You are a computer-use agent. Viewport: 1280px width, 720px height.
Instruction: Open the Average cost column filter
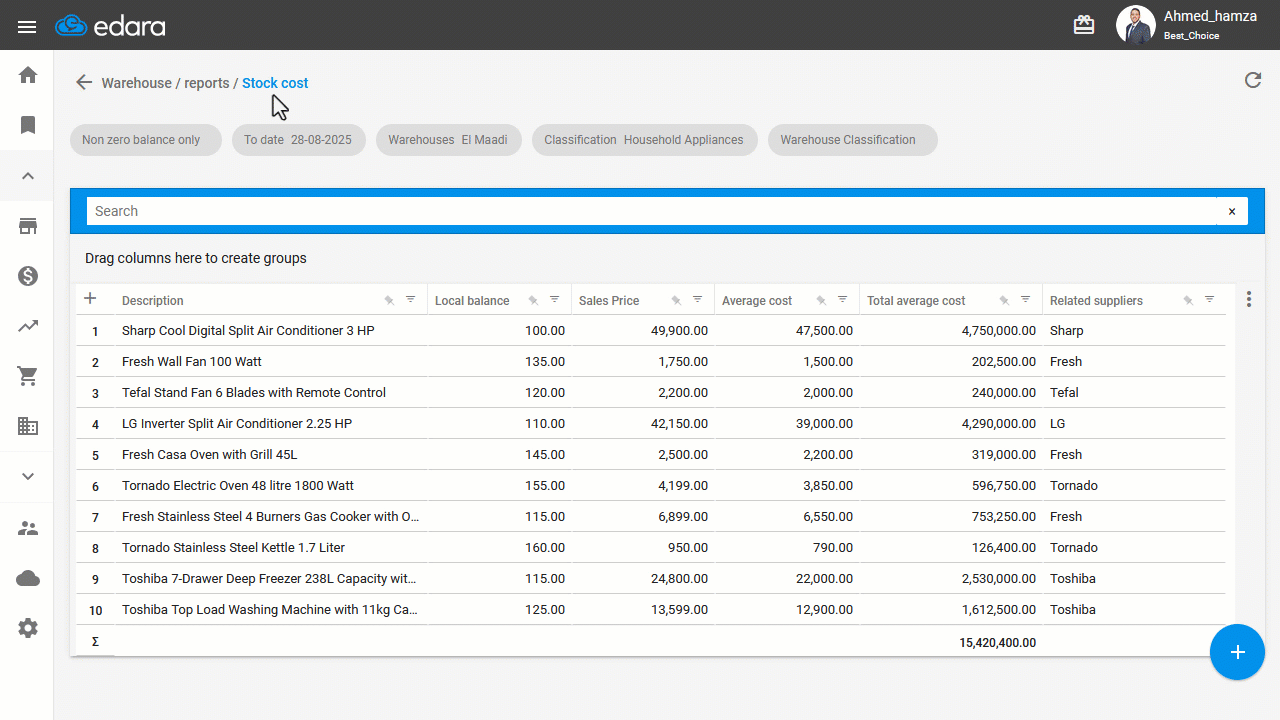(x=842, y=300)
